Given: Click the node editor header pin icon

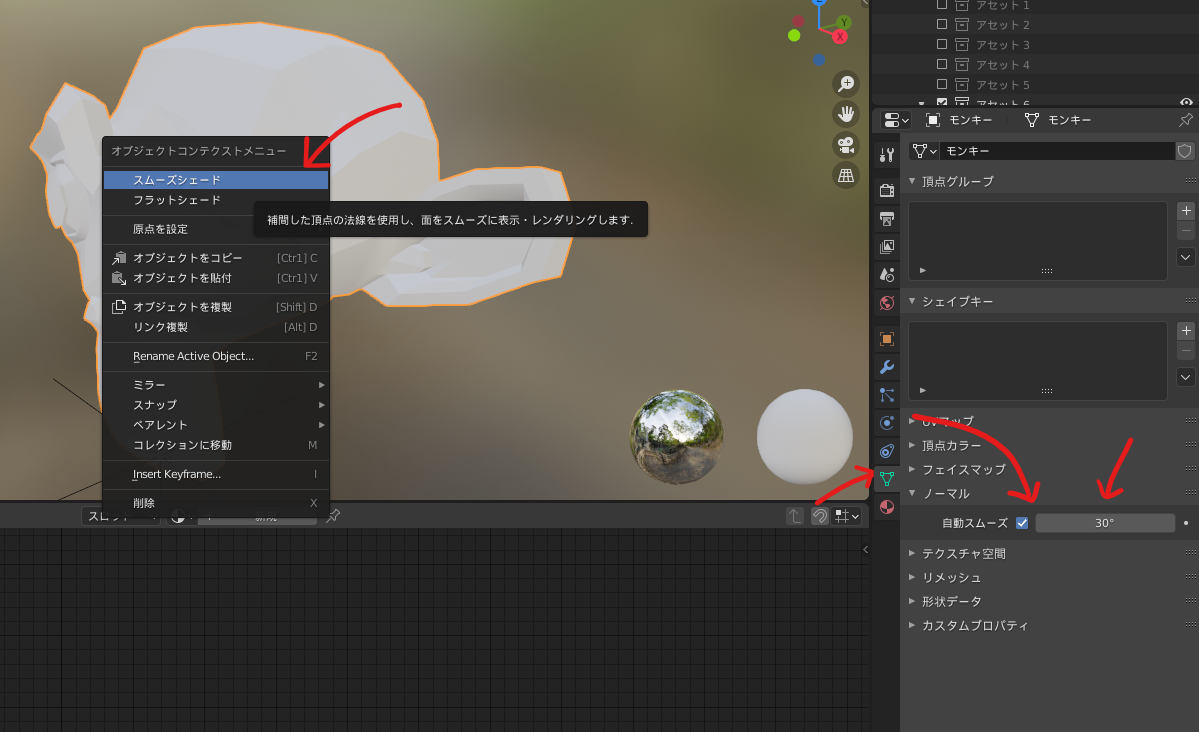Looking at the screenshot, I should pyautogui.click(x=333, y=516).
